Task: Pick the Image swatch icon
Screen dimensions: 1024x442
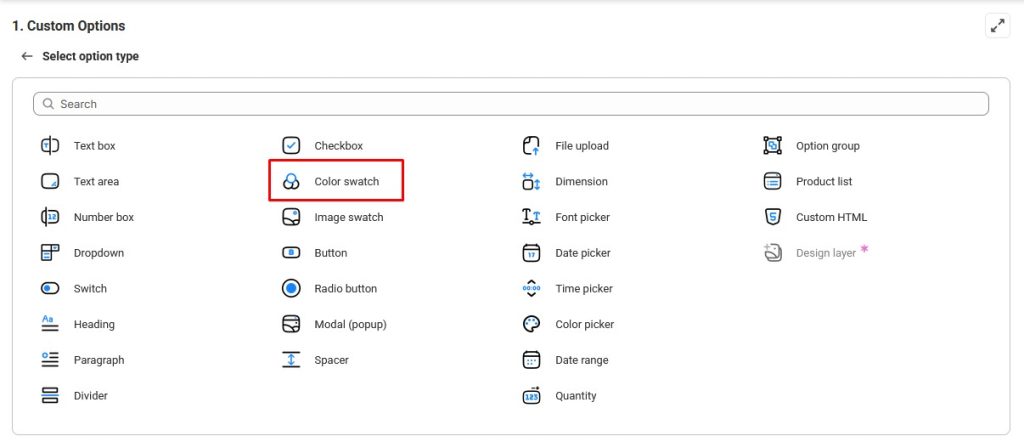Action: 291,217
